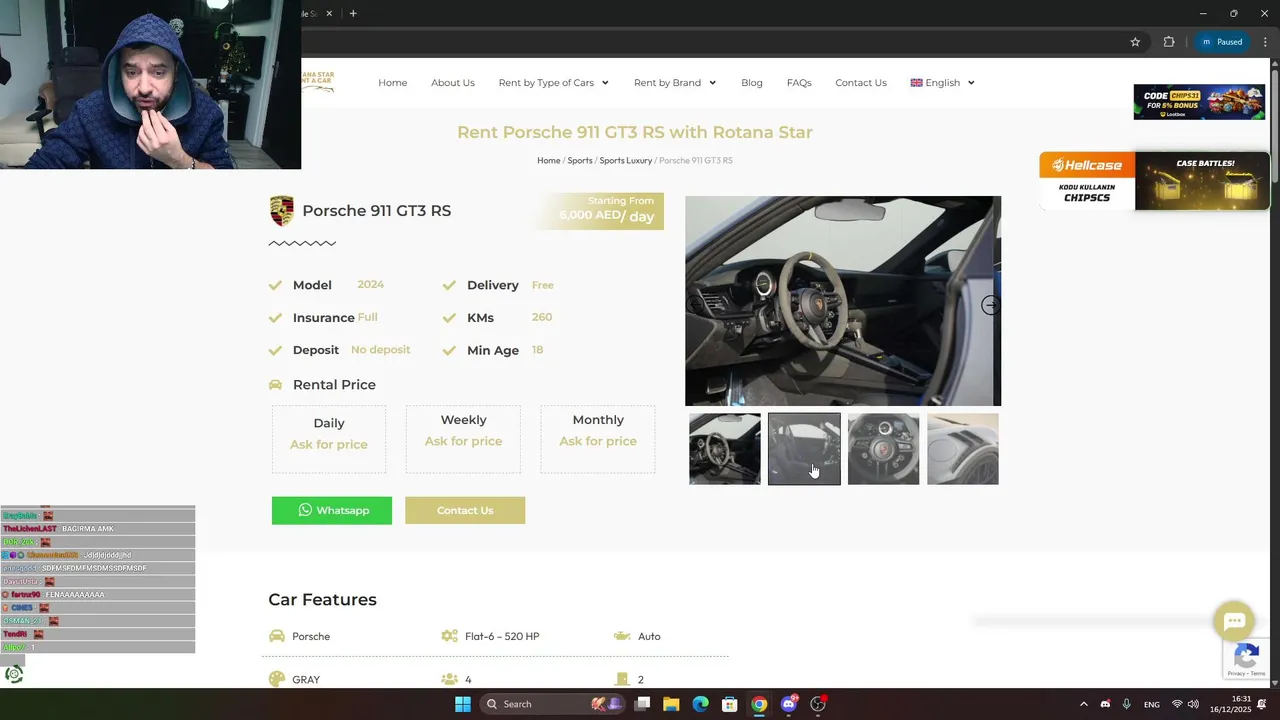Image resolution: width=1280 pixels, height=720 pixels.
Task: Open Task View in the taskbar
Action: click(x=642, y=704)
